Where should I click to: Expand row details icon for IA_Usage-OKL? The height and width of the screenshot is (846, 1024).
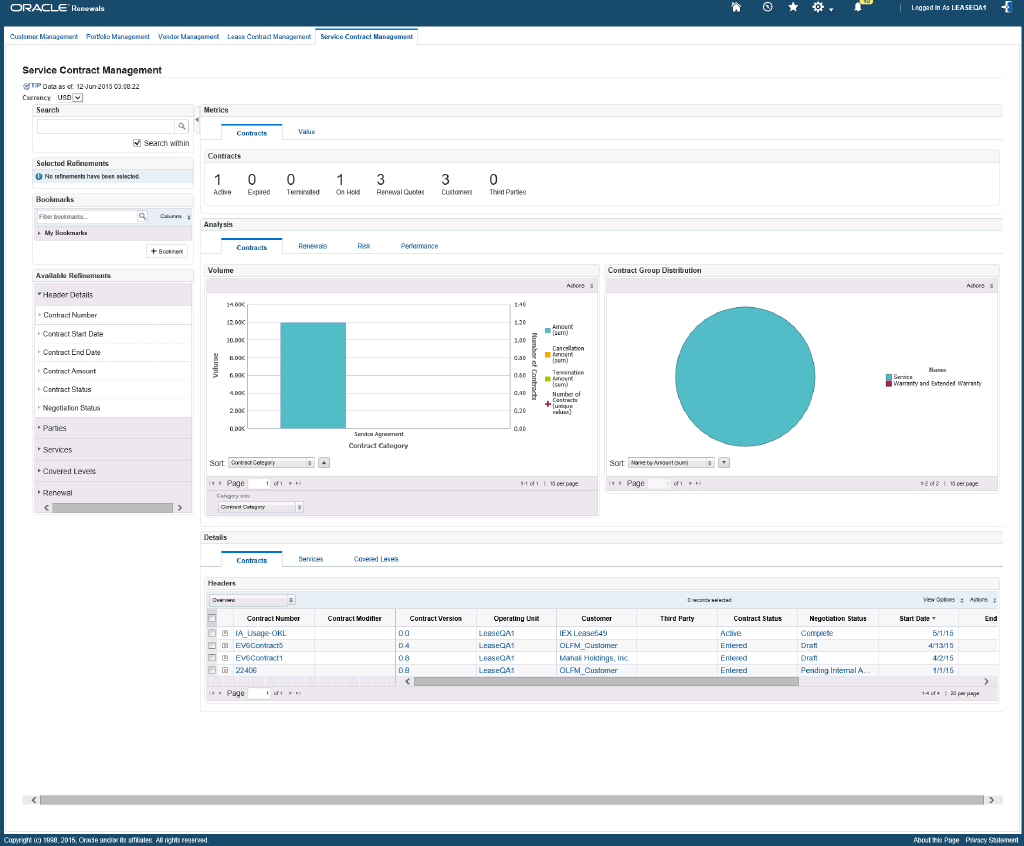point(225,633)
